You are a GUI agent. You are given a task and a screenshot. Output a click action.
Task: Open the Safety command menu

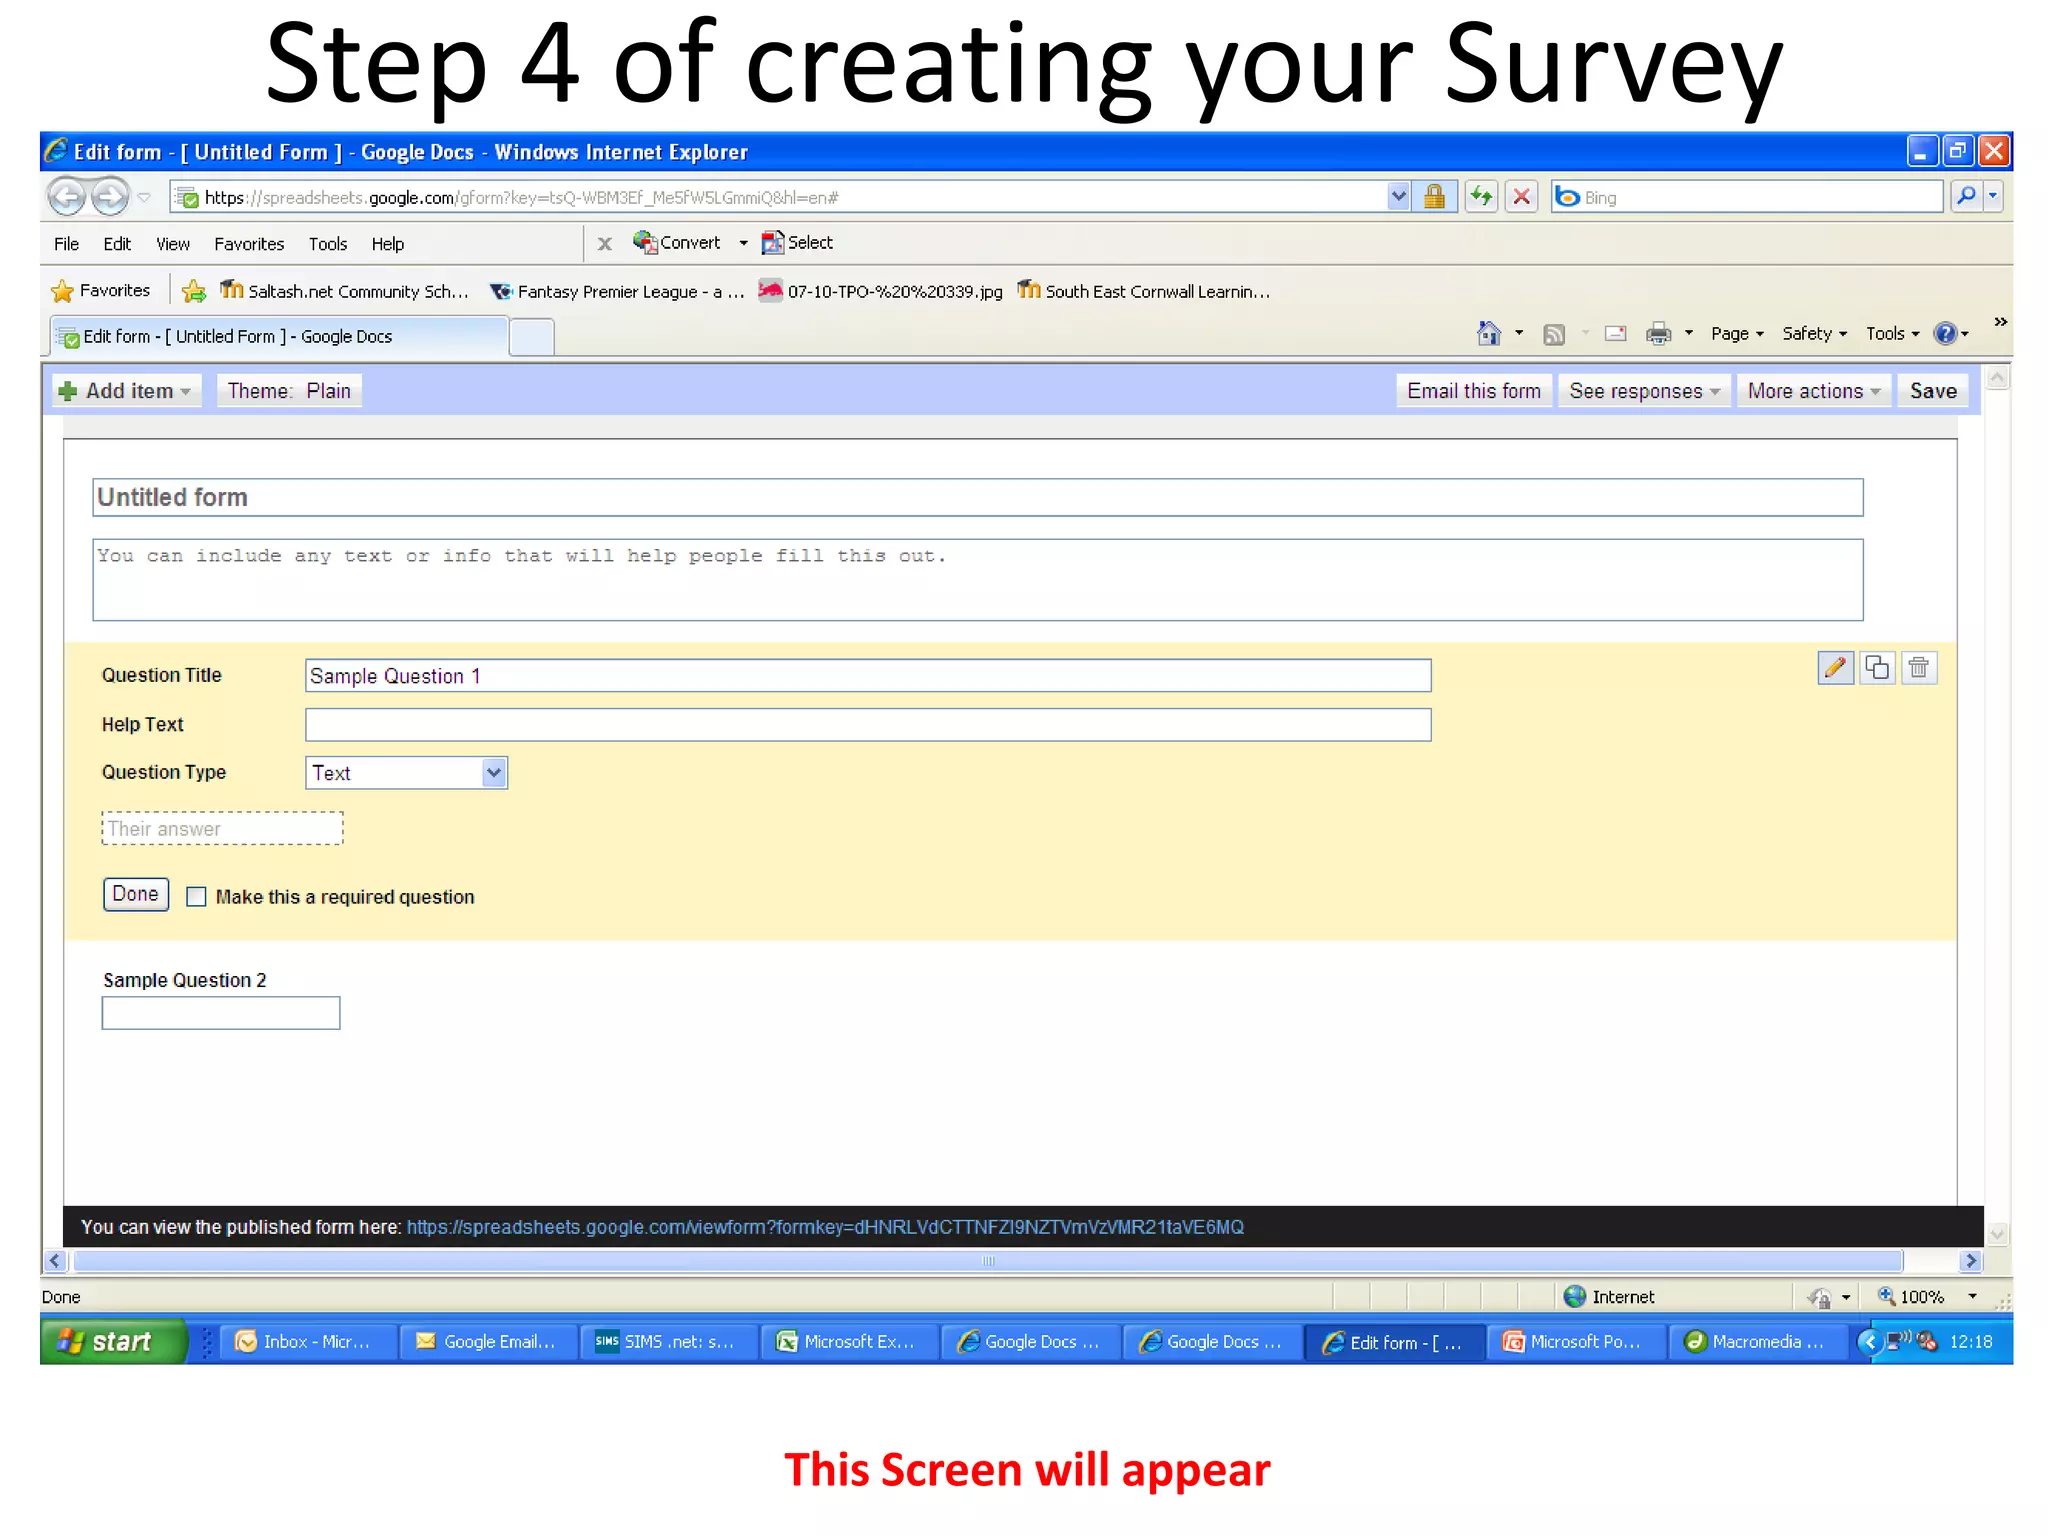(1814, 334)
